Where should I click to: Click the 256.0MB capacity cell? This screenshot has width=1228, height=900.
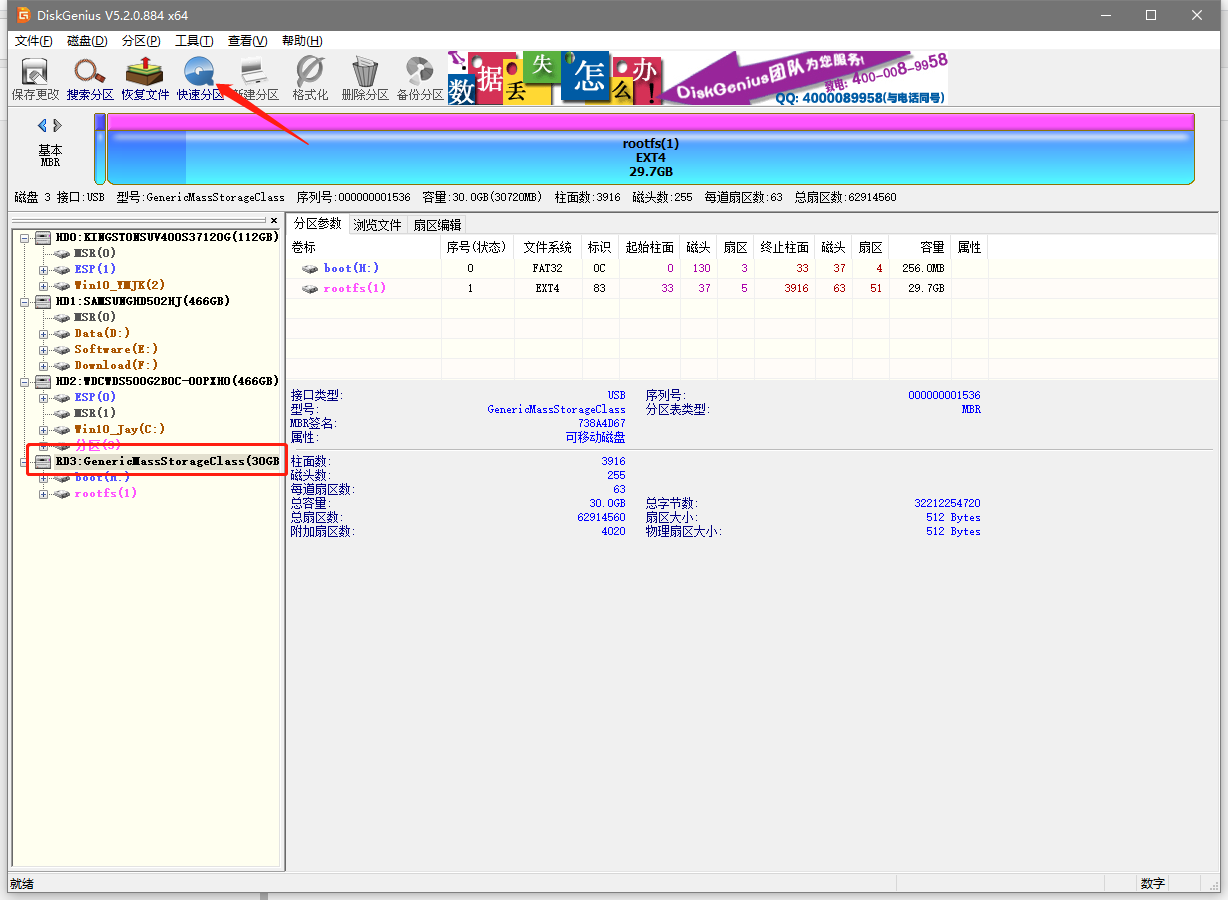pos(921,268)
